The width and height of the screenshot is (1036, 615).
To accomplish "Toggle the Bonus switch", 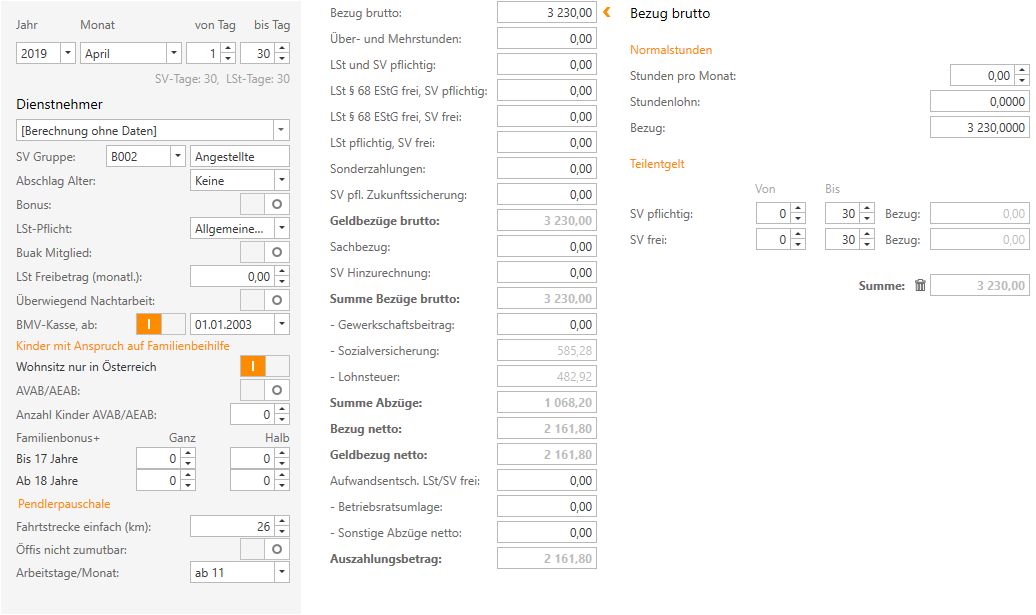I will (x=265, y=205).
